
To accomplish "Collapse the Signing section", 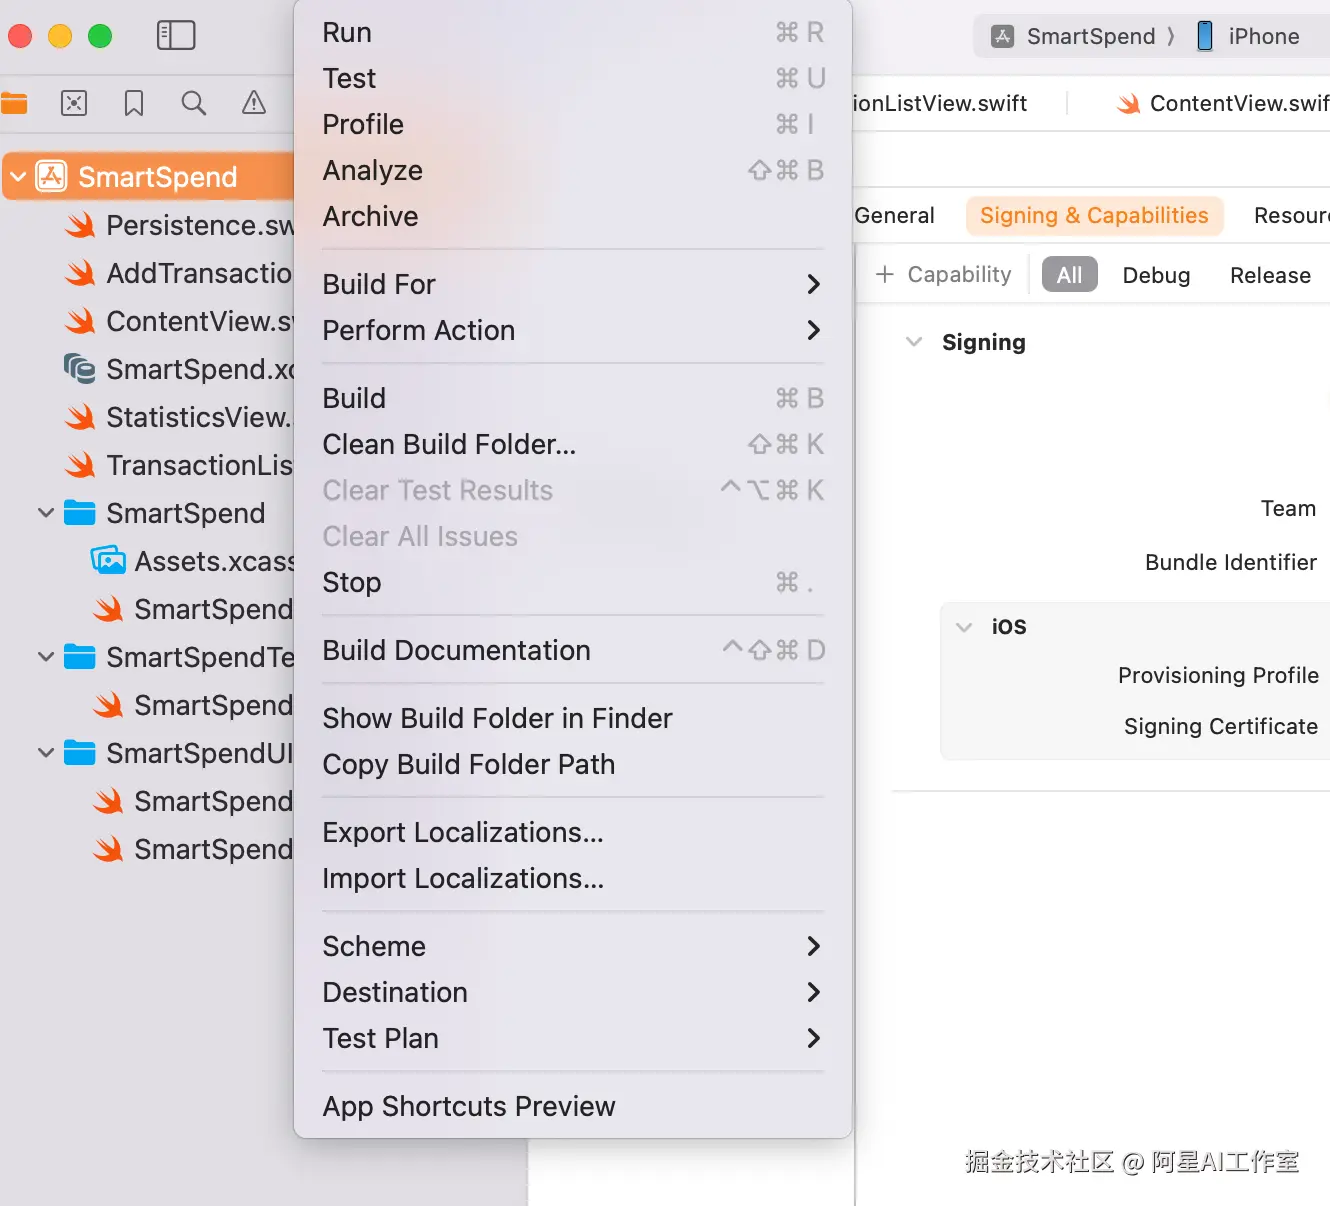I will (x=914, y=342).
